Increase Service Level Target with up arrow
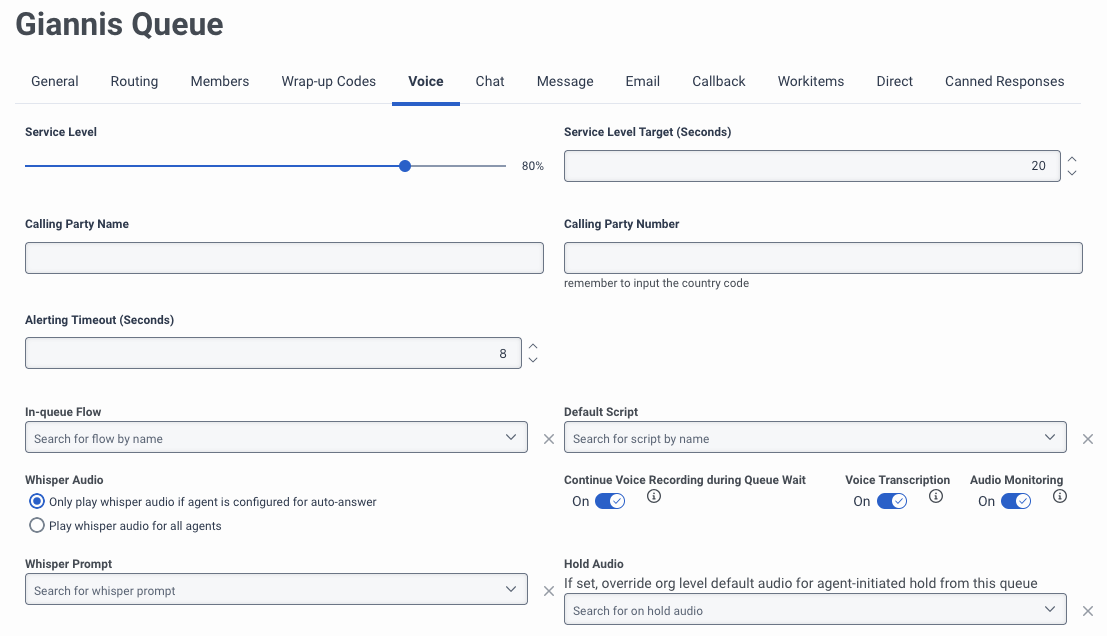1107x636 pixels. tap(1072, 159)
